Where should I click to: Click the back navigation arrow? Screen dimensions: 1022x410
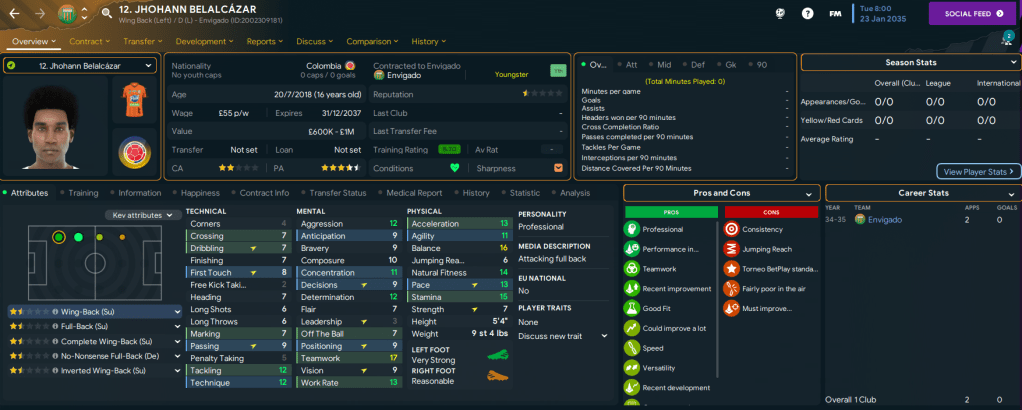[15, 14]
